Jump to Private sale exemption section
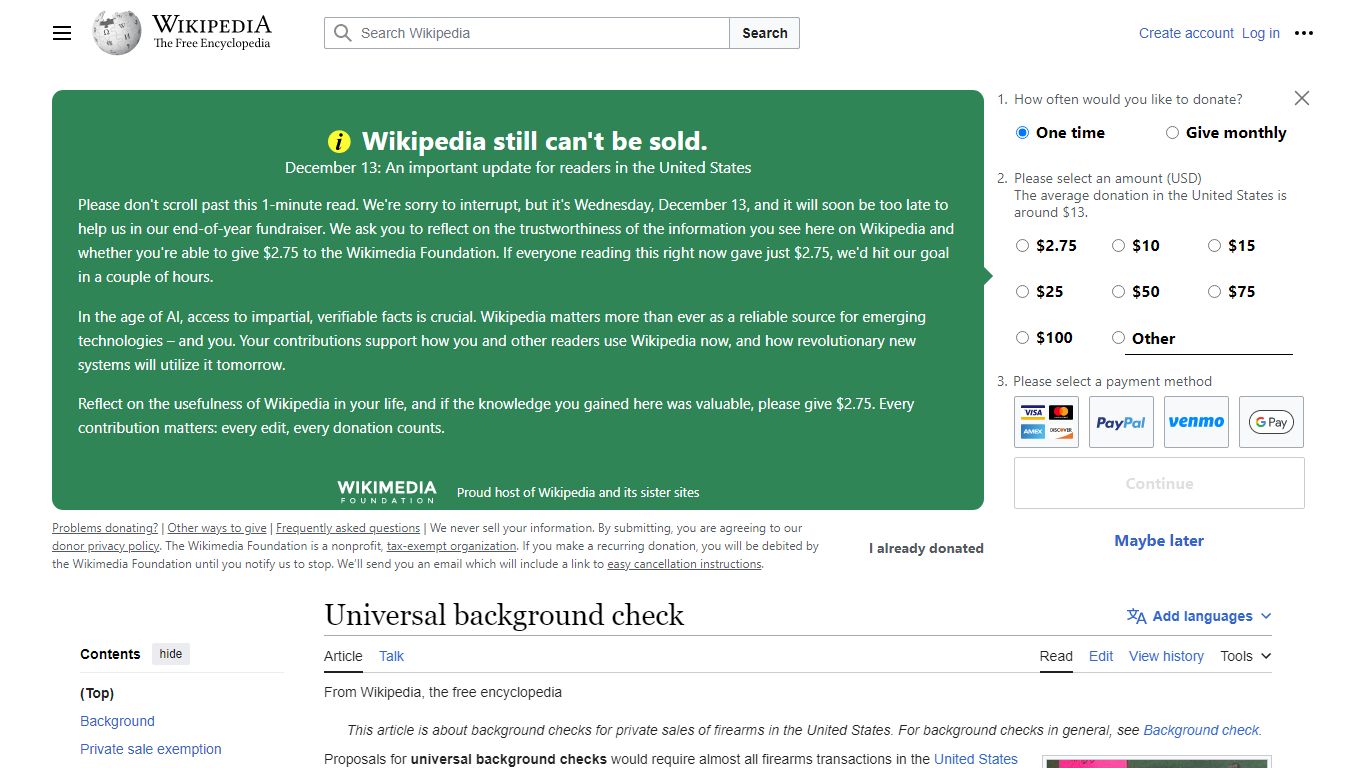1366x768 pixels. coord(151,749)
